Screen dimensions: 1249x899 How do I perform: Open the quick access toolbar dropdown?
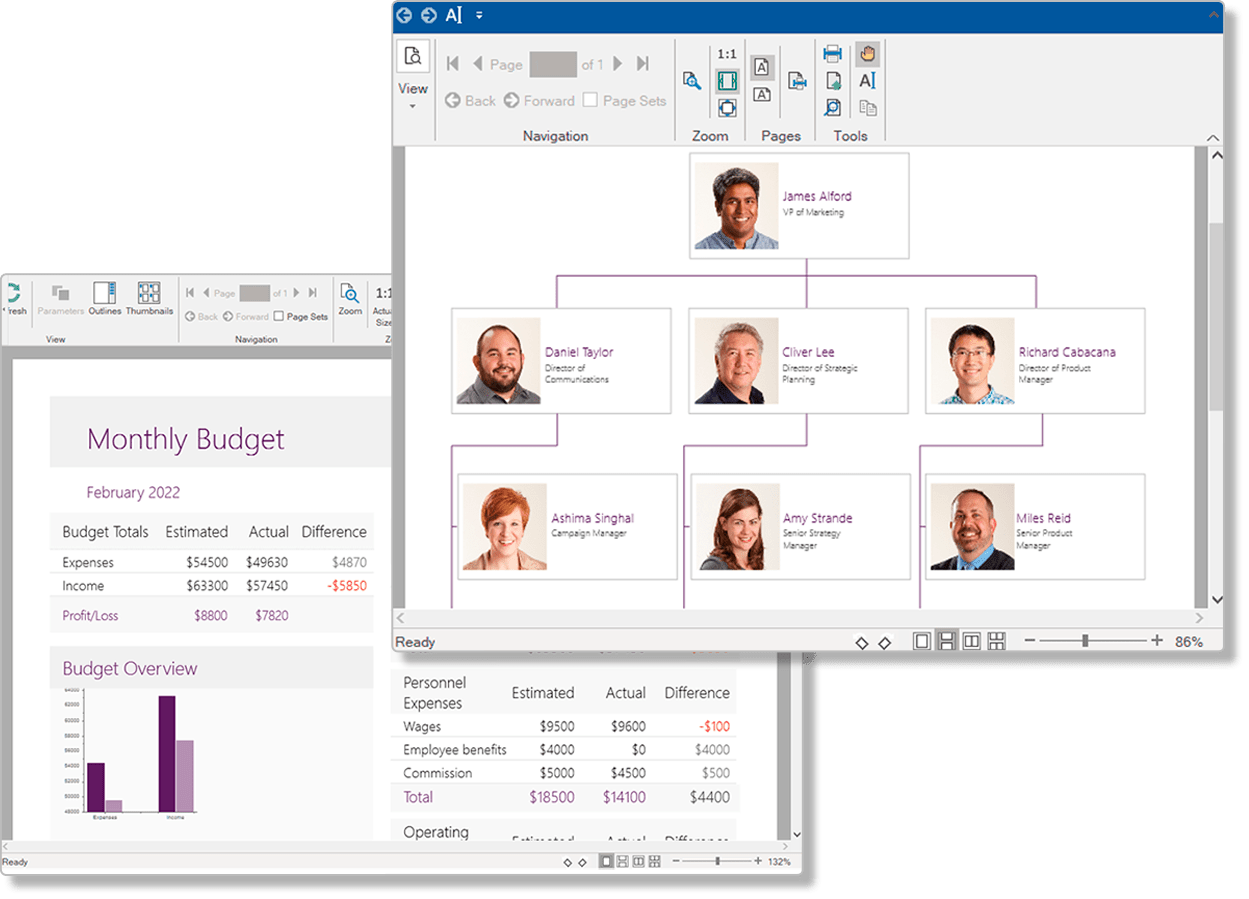[478, 16]
